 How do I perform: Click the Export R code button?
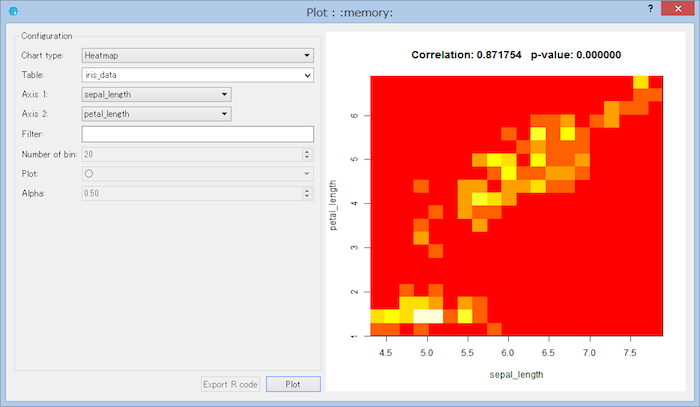[230, 384]
